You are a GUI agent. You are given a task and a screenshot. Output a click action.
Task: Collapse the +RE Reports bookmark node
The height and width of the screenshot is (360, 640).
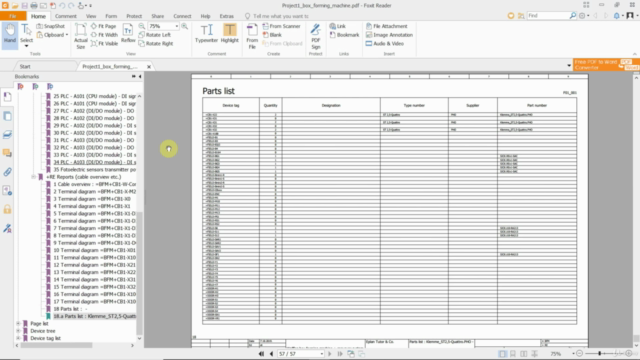click(33, 177)
